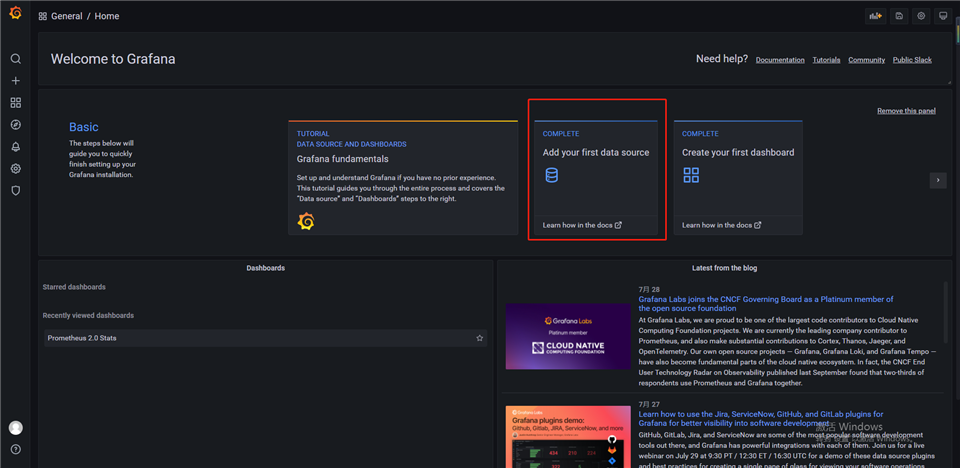Open the Alerting bell icon
Screen dimensions: 960x468
tap(16, 147)
